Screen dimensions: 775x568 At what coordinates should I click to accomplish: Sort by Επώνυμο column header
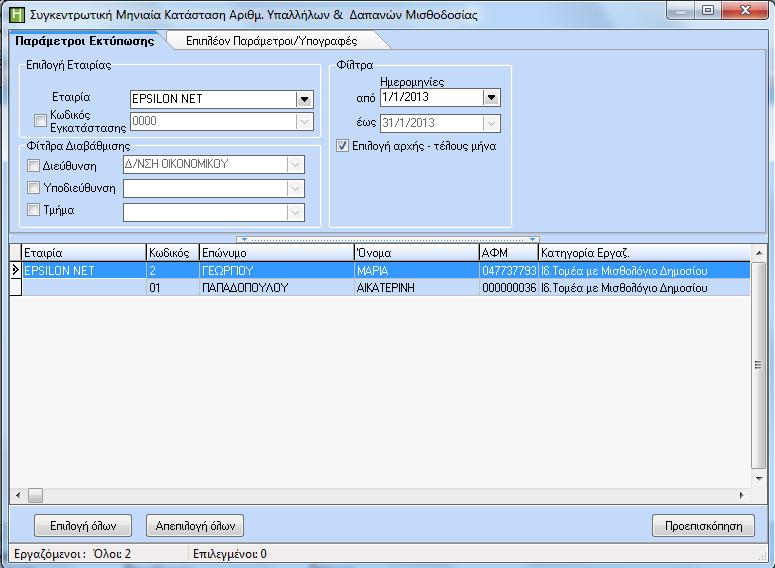277,253
